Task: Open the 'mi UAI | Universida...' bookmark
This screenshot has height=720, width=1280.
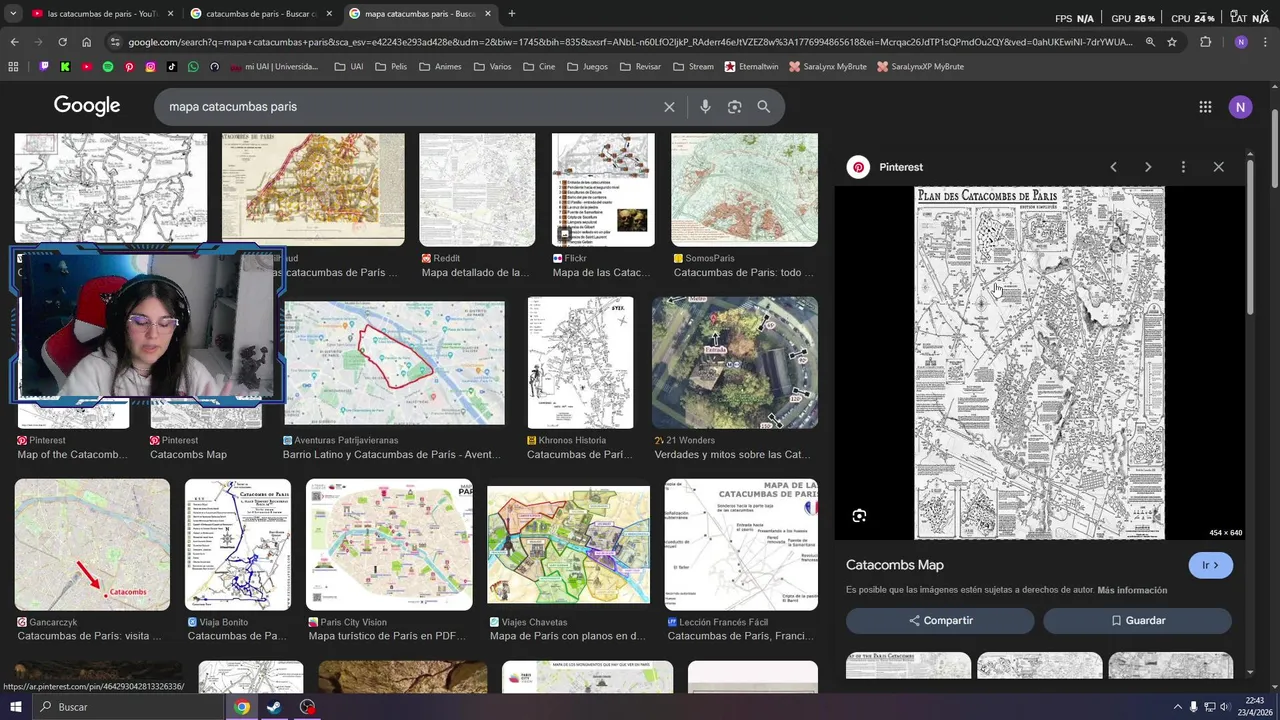Action: 273,67
